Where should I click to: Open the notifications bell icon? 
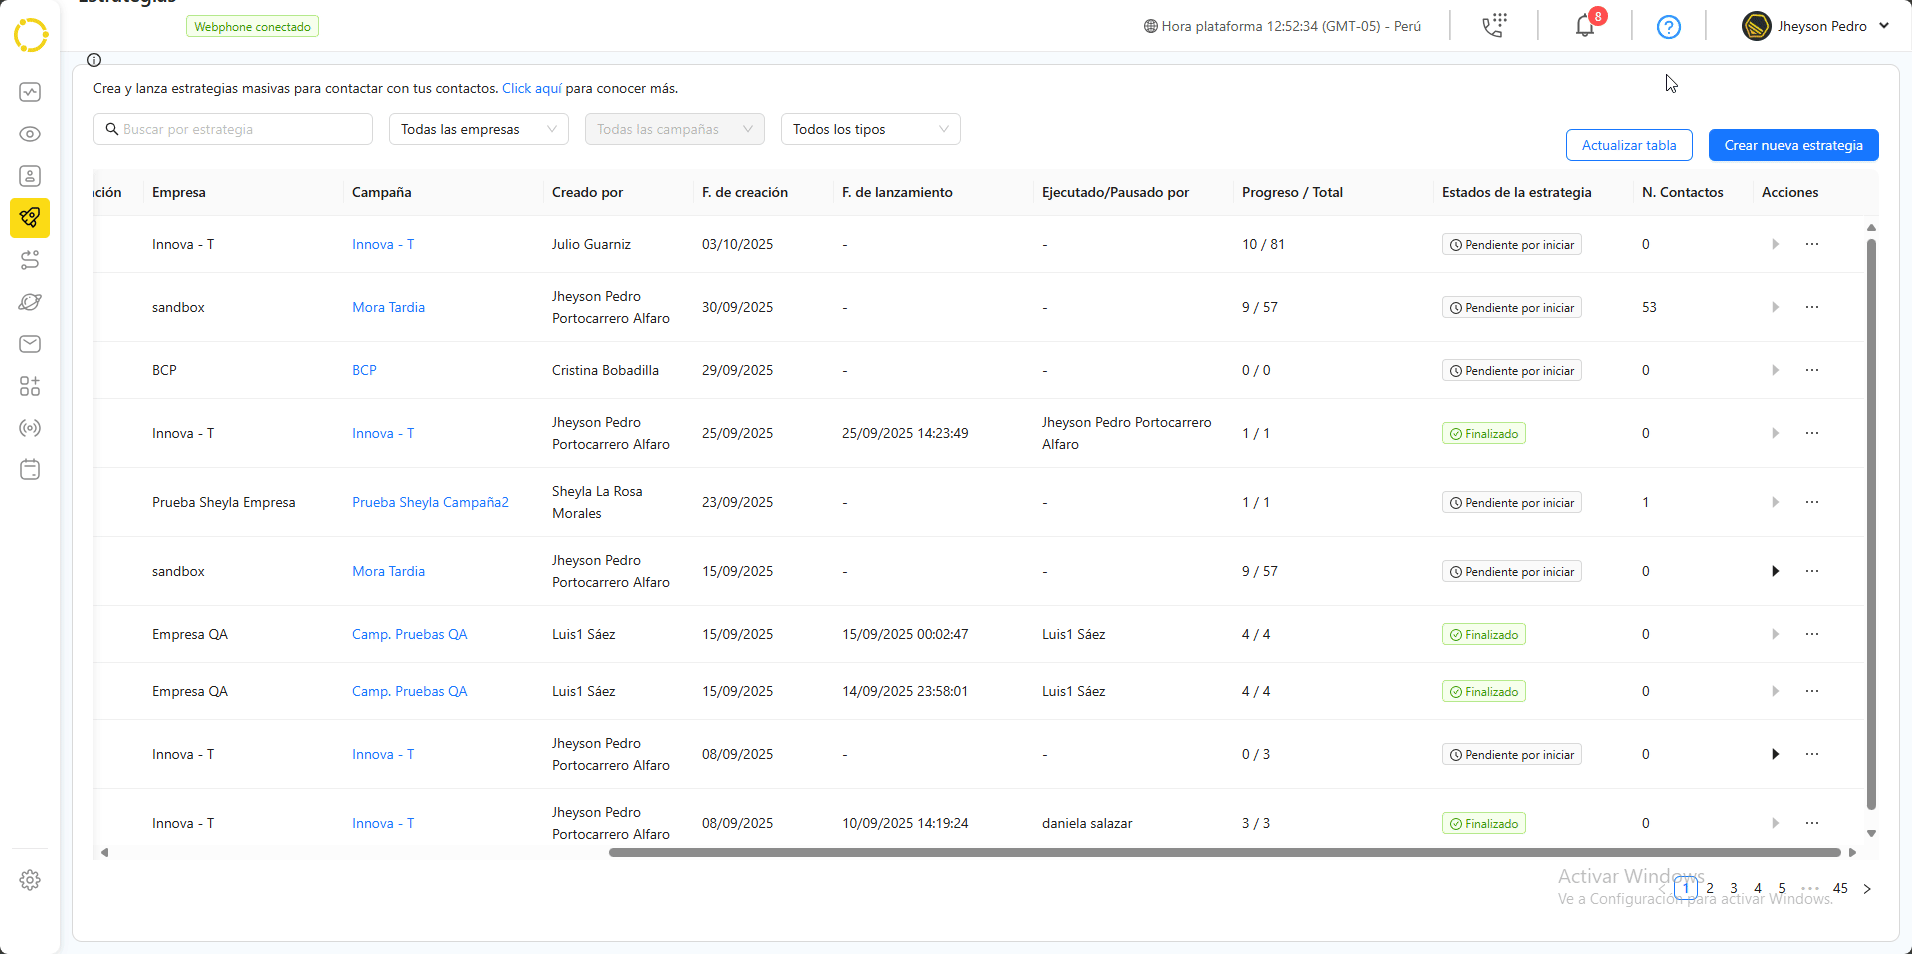1585,26
